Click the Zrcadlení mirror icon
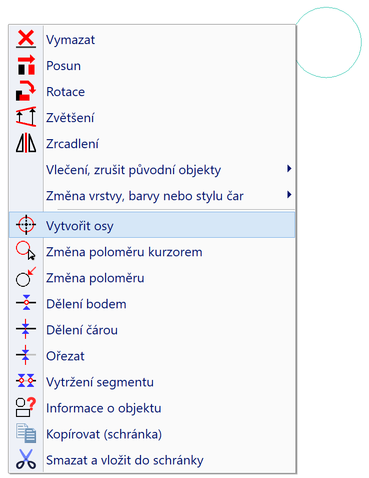The image size is (369, 478). point(26,143)
